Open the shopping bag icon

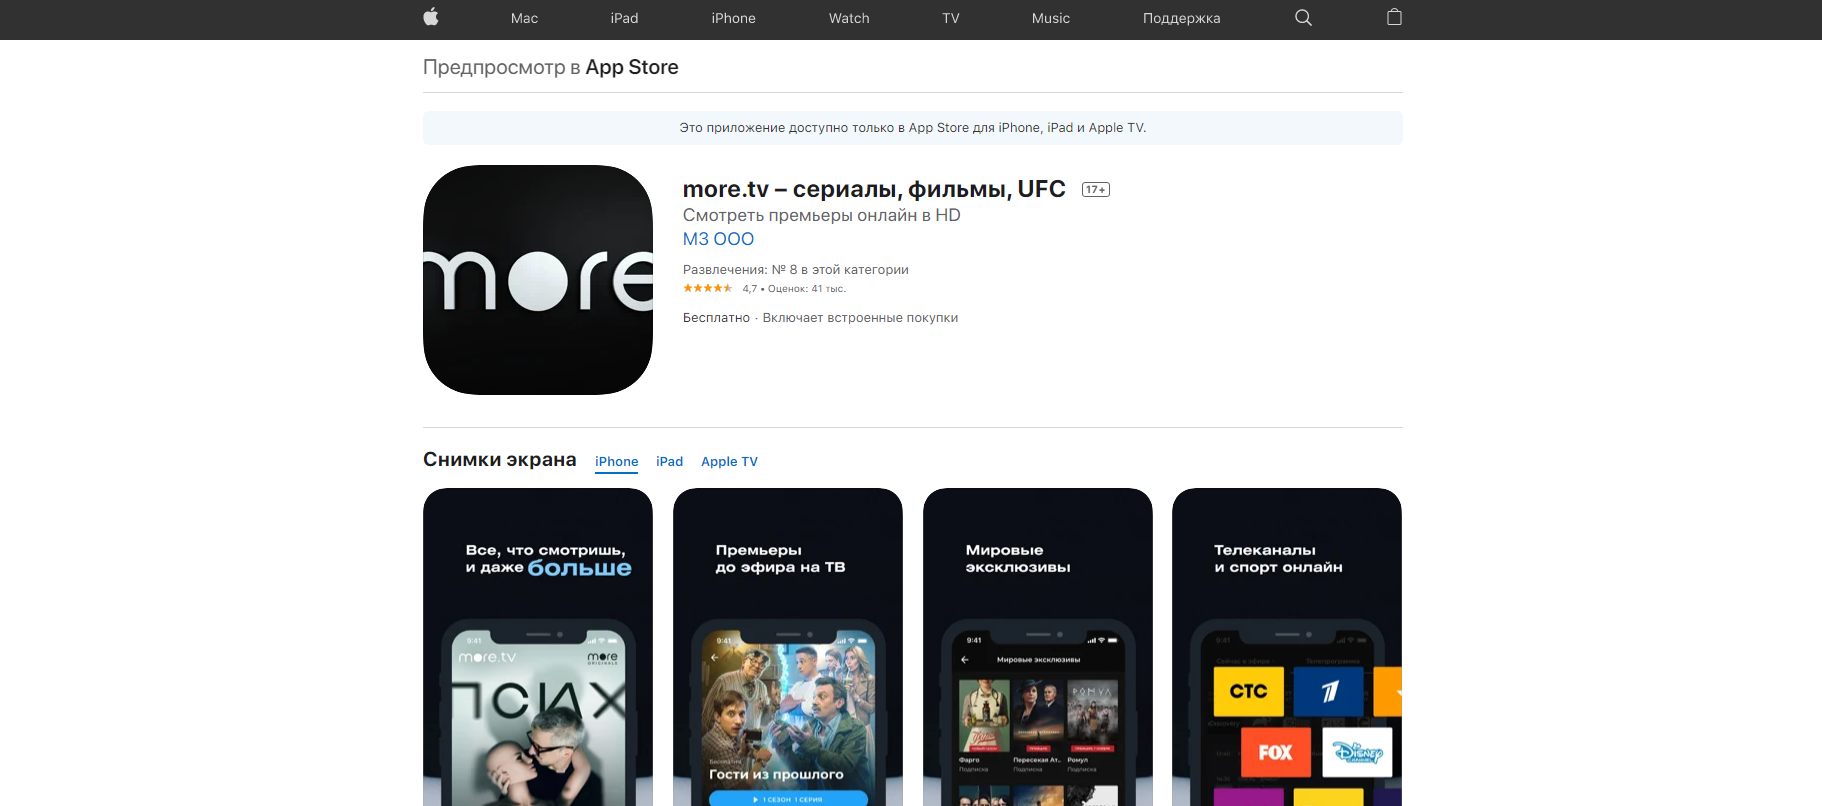[1394, 17]
